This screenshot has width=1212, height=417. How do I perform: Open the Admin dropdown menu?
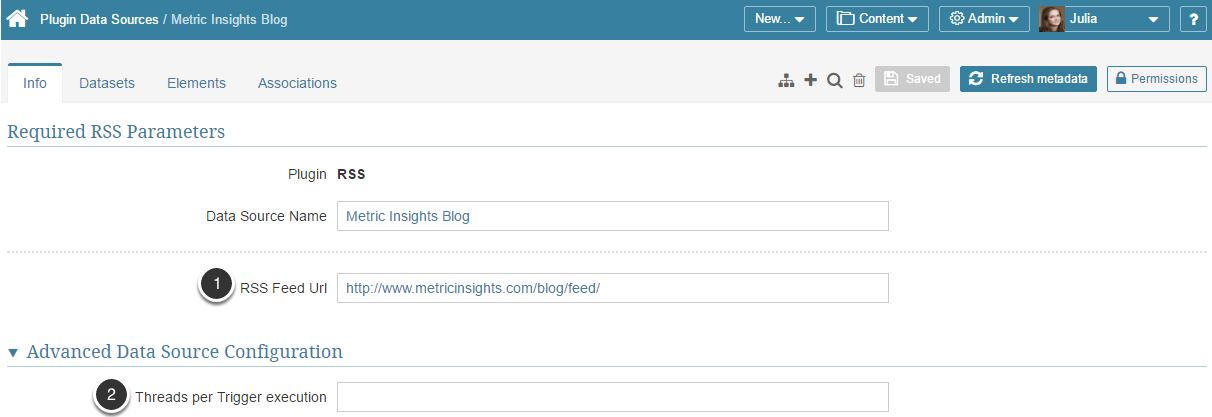[984, 19]
